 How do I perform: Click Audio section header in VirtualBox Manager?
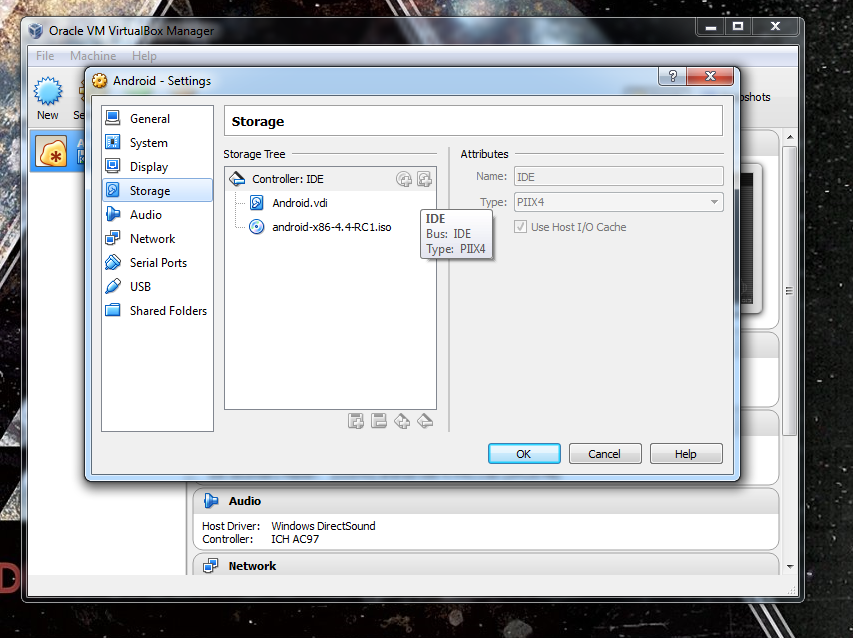click(x=486, y=501)
